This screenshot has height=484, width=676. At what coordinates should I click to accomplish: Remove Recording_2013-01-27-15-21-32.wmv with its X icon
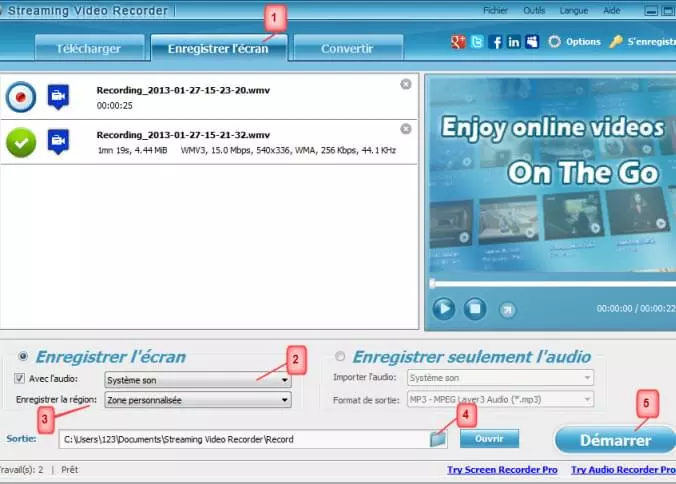click(406, 129)
